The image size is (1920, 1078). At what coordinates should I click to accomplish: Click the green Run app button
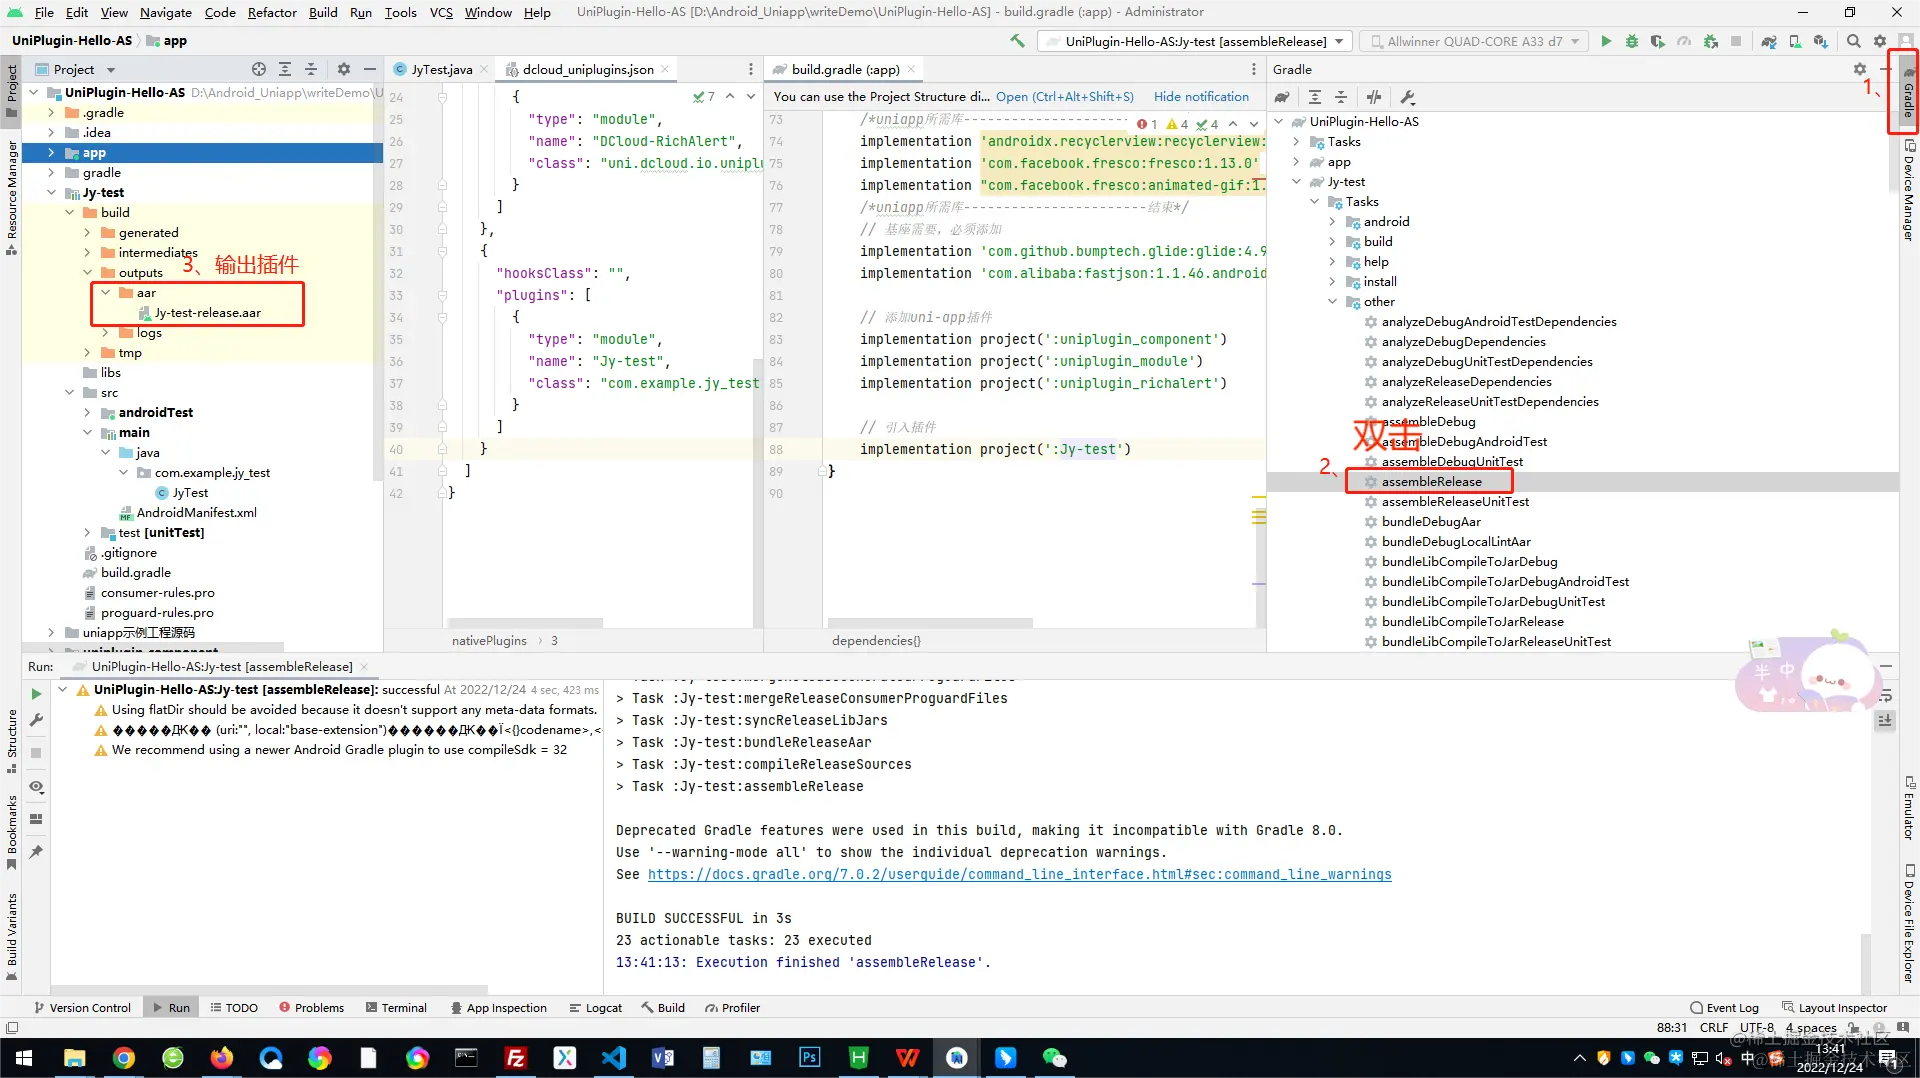point(1606,41)
